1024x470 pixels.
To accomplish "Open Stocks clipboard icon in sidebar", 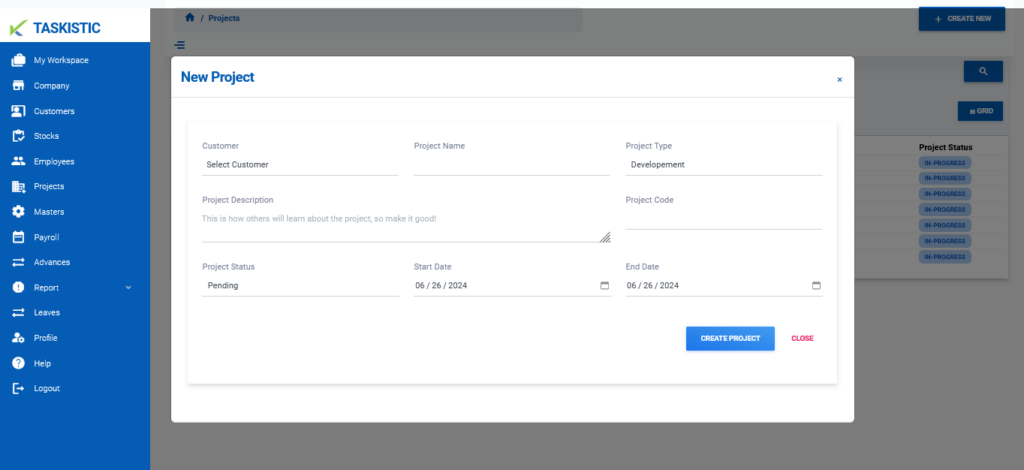I will pos(18,136).
